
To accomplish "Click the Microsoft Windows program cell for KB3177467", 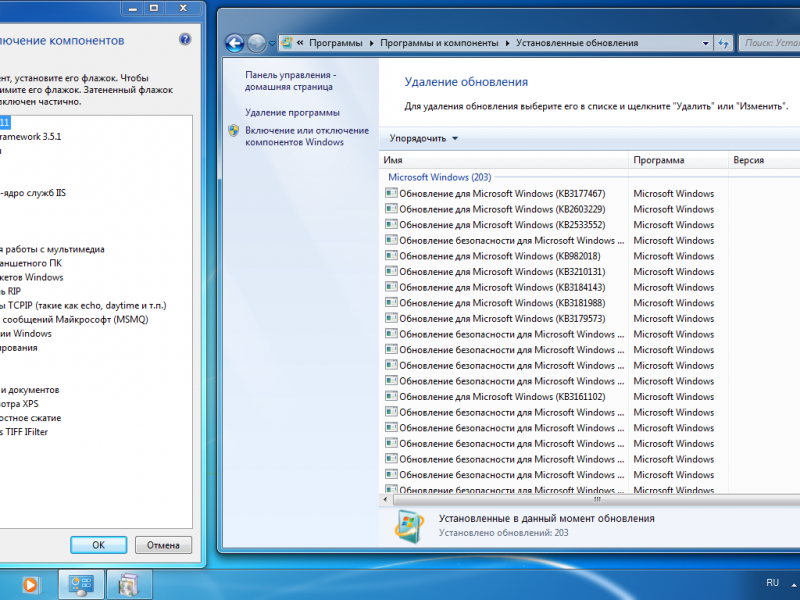I will (x=673, y=193).
